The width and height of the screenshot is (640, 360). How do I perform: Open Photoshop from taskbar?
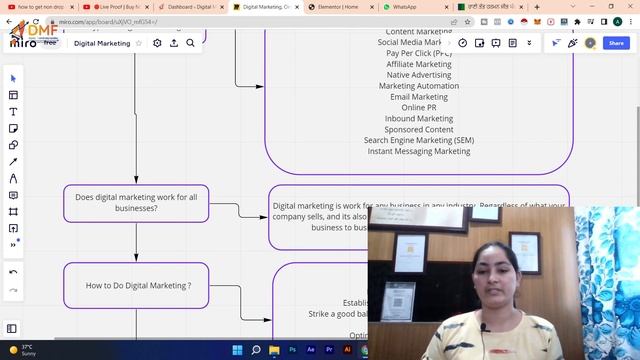pyautogui.click(x=293, y=350)
